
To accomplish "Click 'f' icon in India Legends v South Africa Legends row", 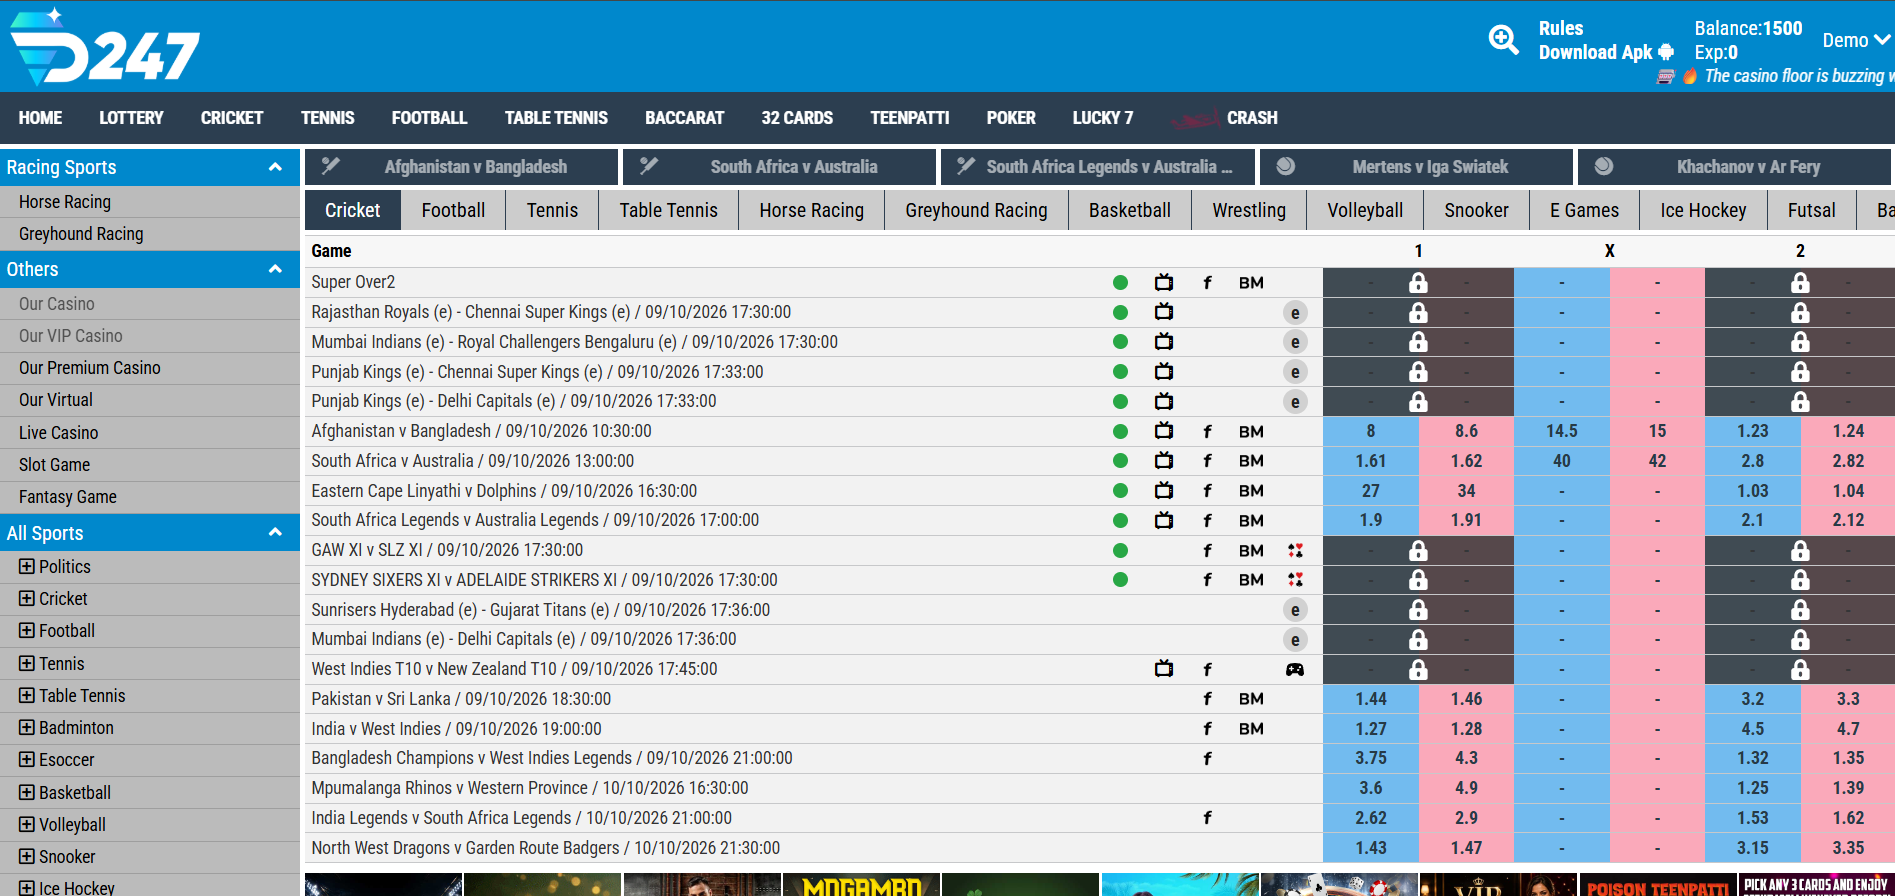I will (1207, 818).
